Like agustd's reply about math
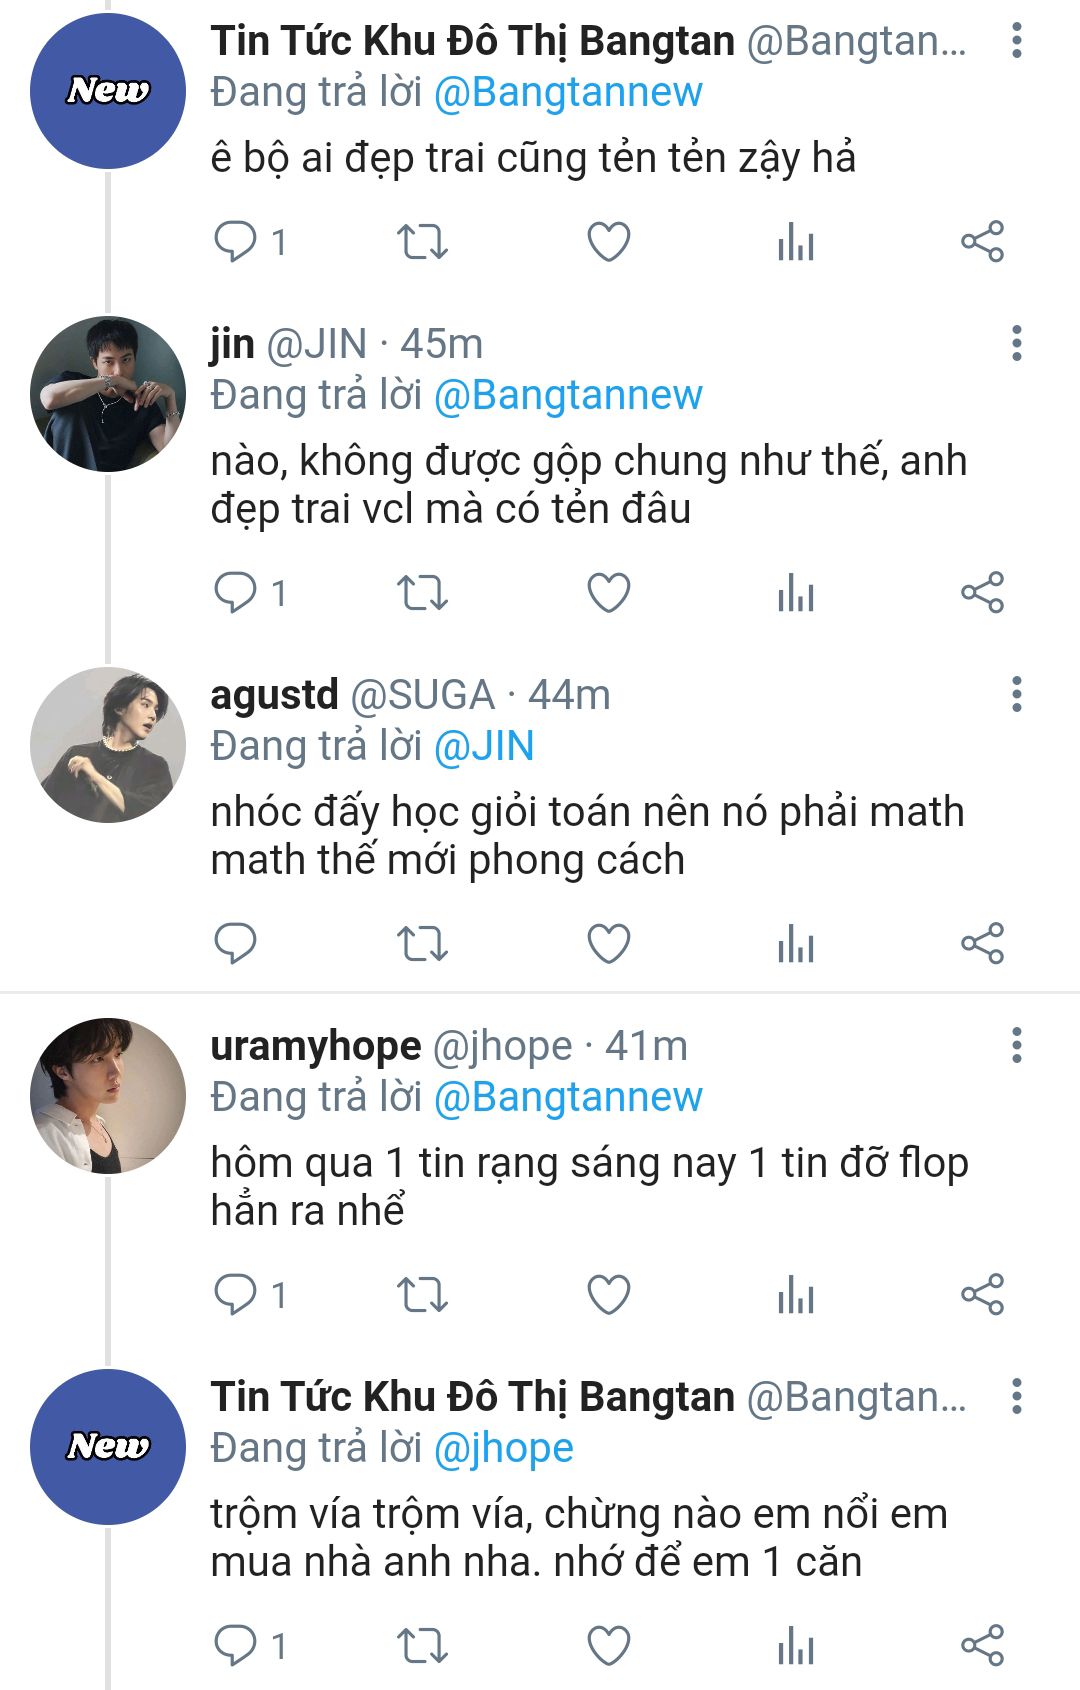Viewport: 1080px width, 1690px height. pos(608,944)
